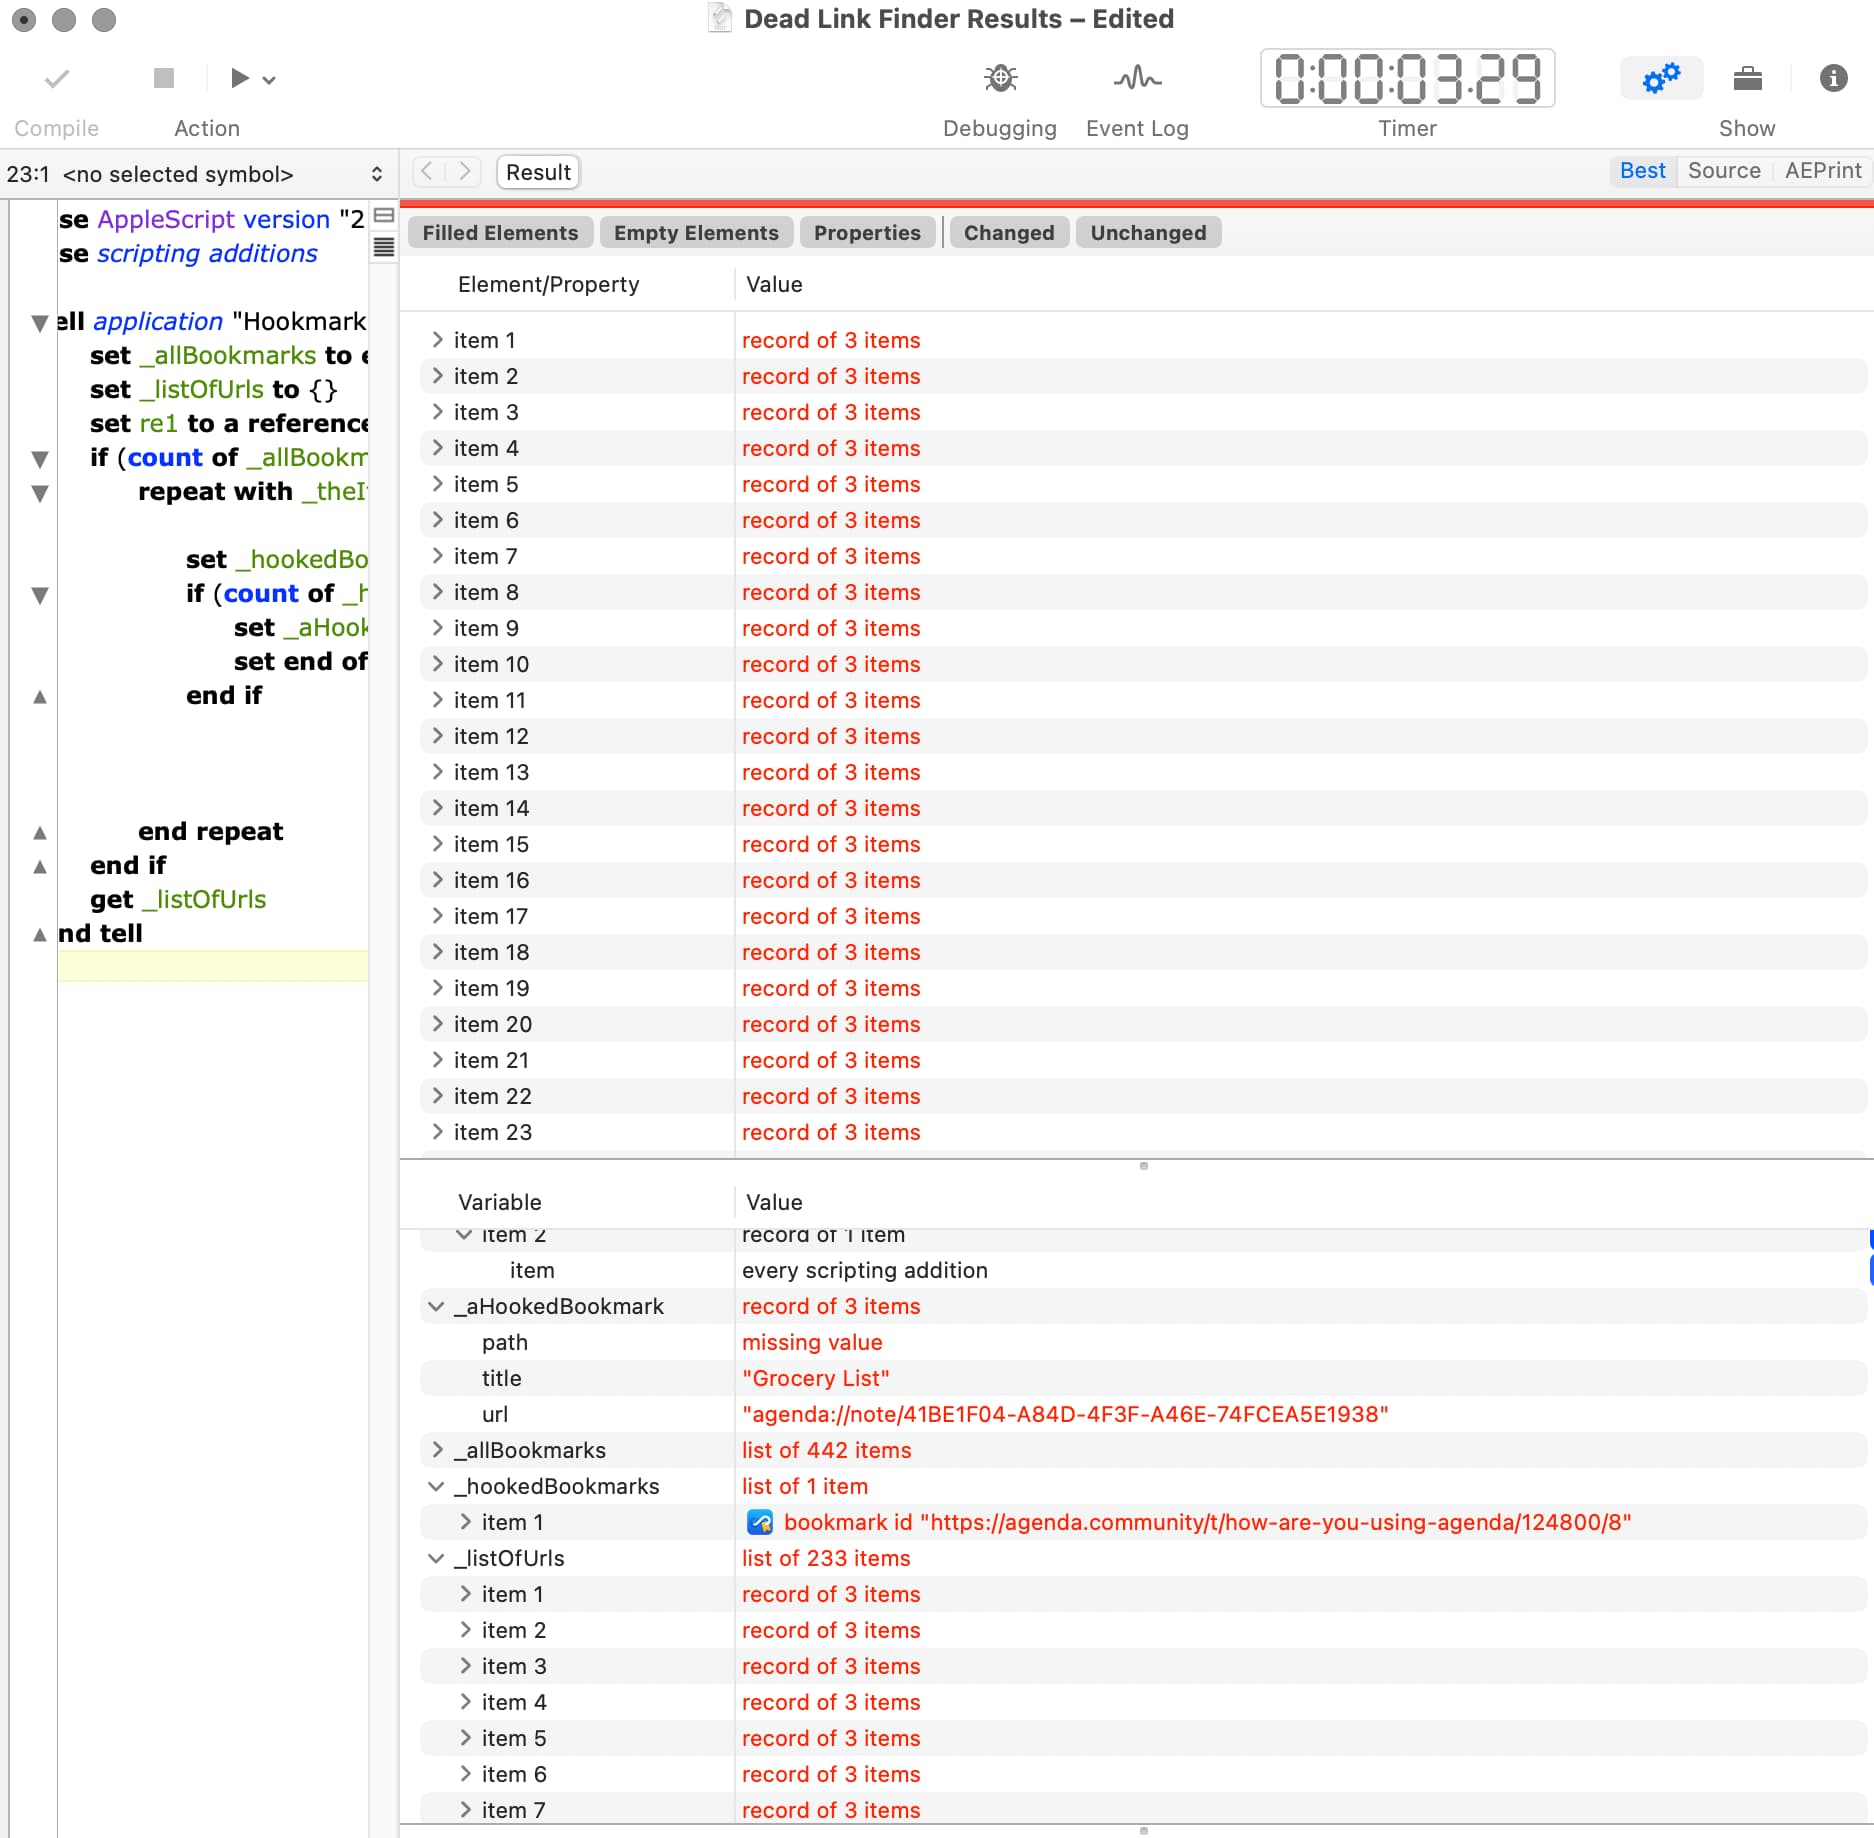The height and width of the screenshot is (1838, 1874).
Task: Expand result item 5
Action: coord(437,484)
